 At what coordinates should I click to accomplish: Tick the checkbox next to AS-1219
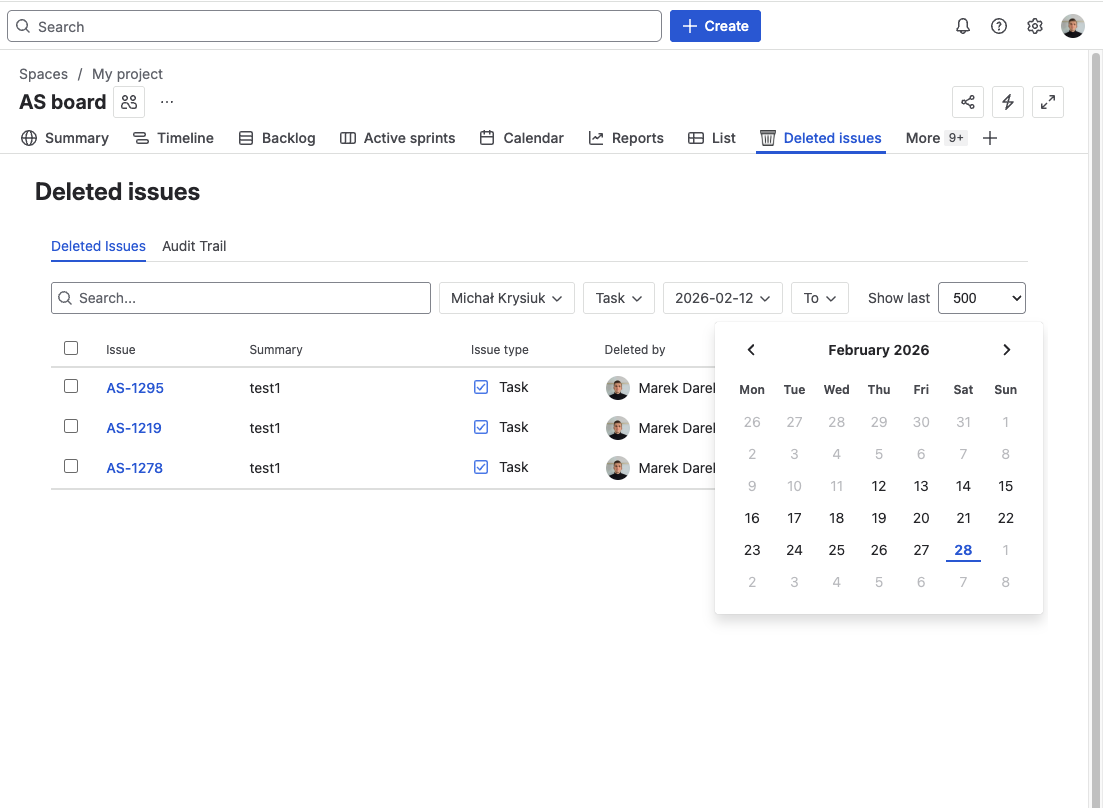71,425
